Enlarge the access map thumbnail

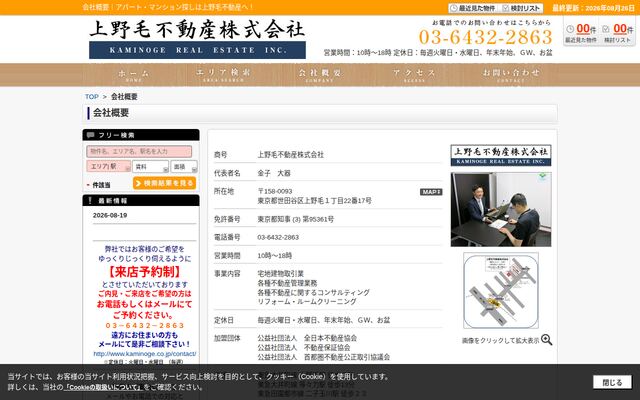501,290
